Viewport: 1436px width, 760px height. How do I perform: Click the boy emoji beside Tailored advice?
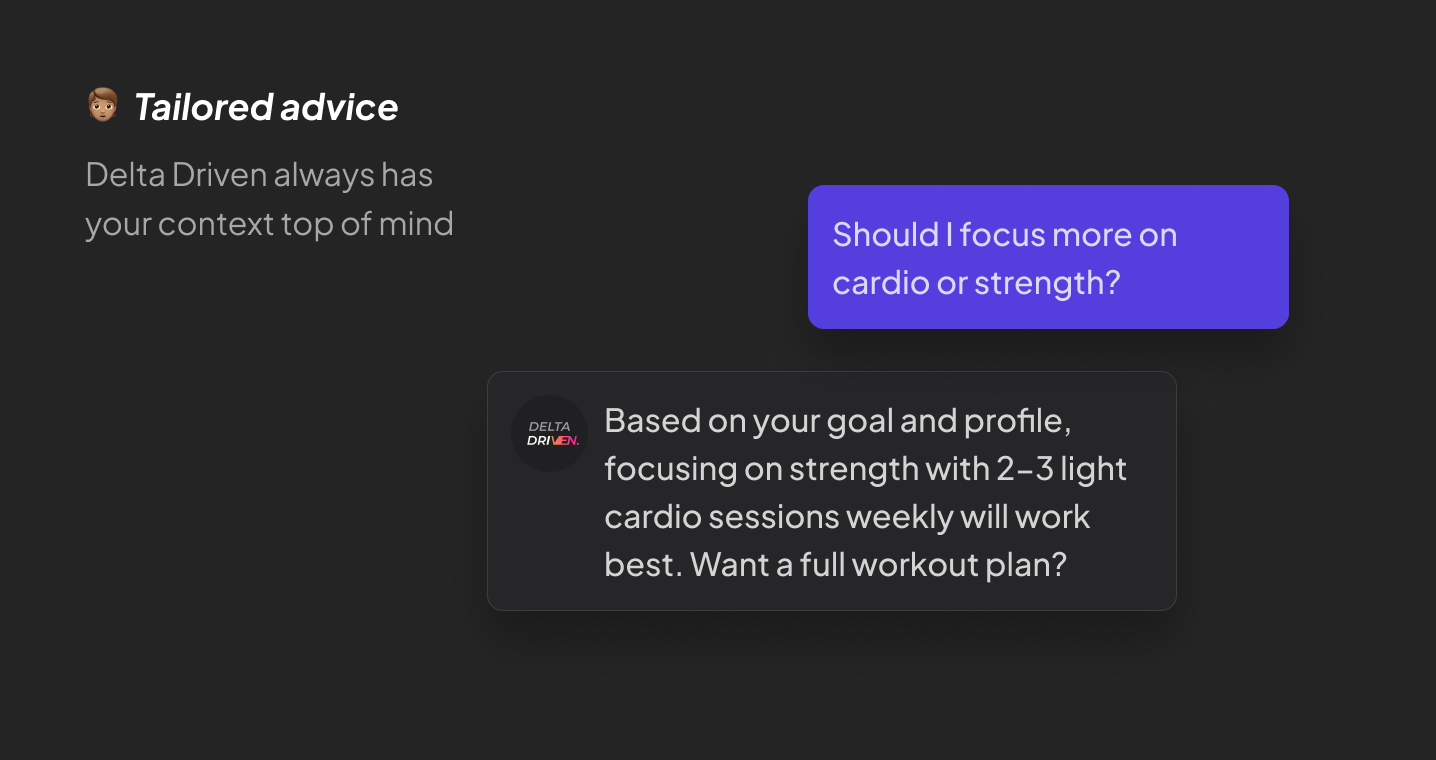[103, 105]
